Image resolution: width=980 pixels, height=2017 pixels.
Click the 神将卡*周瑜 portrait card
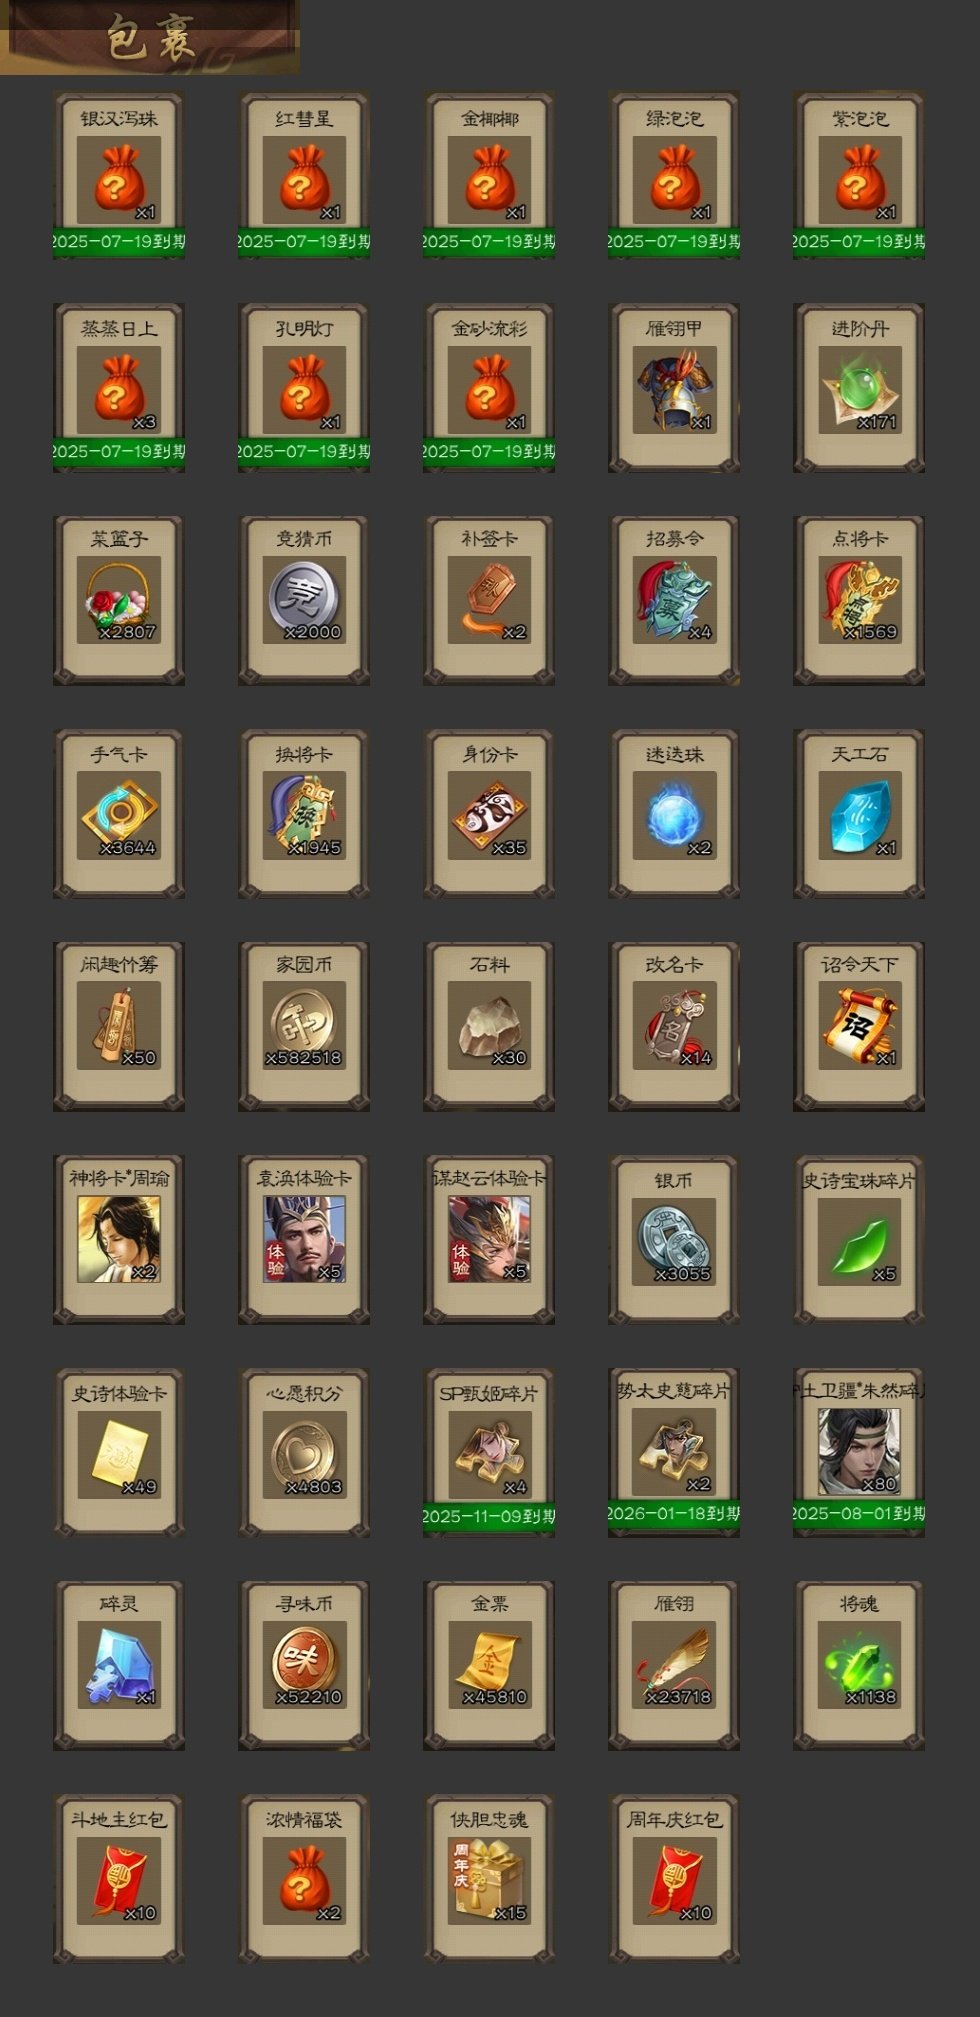[119, 1240]
